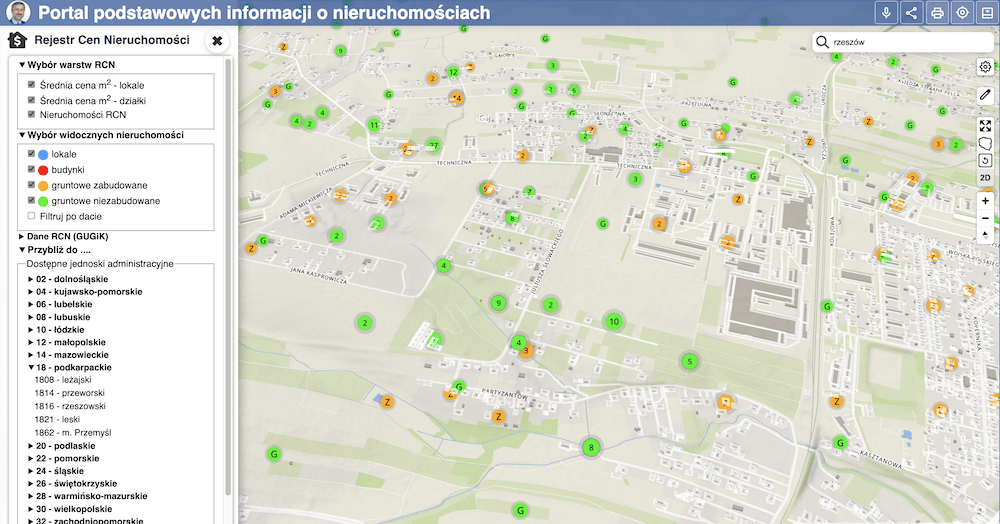Close the Rejestr Cen Nieruchomości panel
Screen dimensions: 1000x524
(x=217, y=40)
